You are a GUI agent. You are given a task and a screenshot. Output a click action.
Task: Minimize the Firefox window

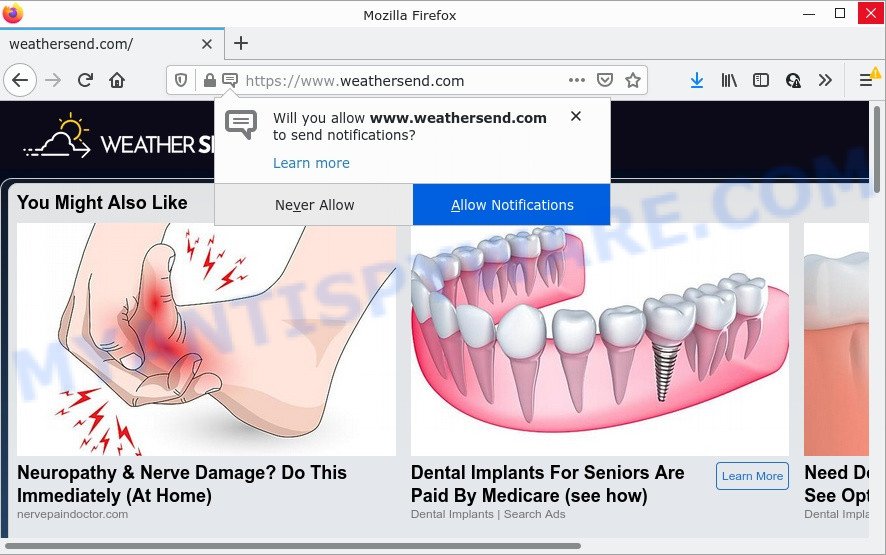pyautogui.click(x=809, y=14)
